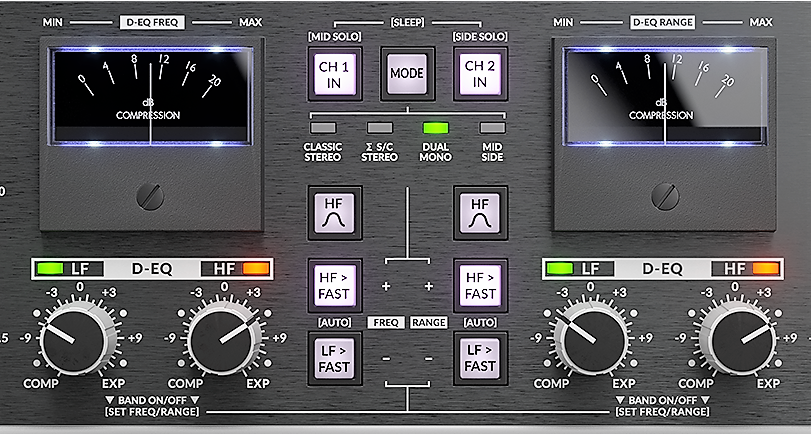
Task: Click left channel HF D-EQ knob
Action: tap(222, 339)
